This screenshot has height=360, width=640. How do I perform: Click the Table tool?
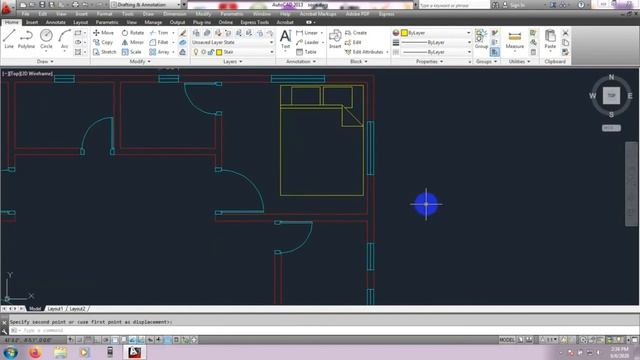tap(307, 52)
